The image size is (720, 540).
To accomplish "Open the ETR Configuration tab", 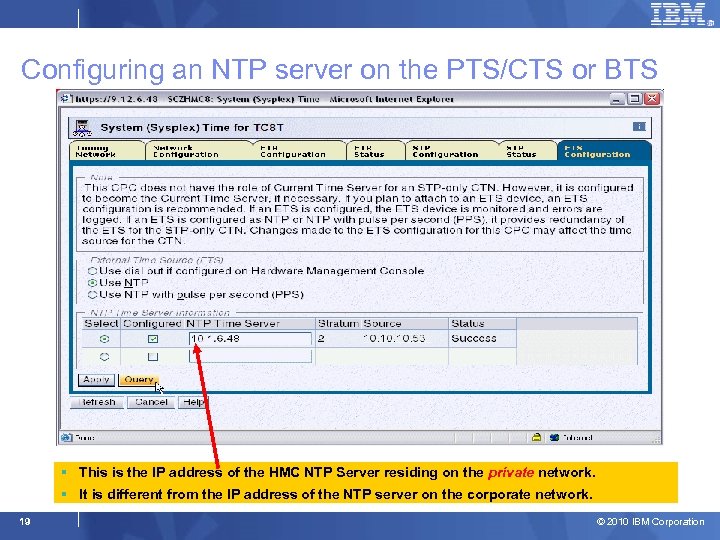I will click(x=299, y=151).
